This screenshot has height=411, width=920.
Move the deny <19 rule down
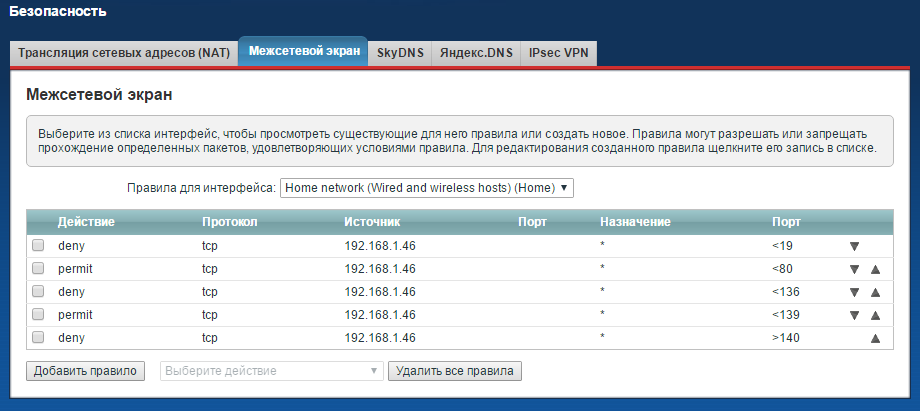[854, 246]
